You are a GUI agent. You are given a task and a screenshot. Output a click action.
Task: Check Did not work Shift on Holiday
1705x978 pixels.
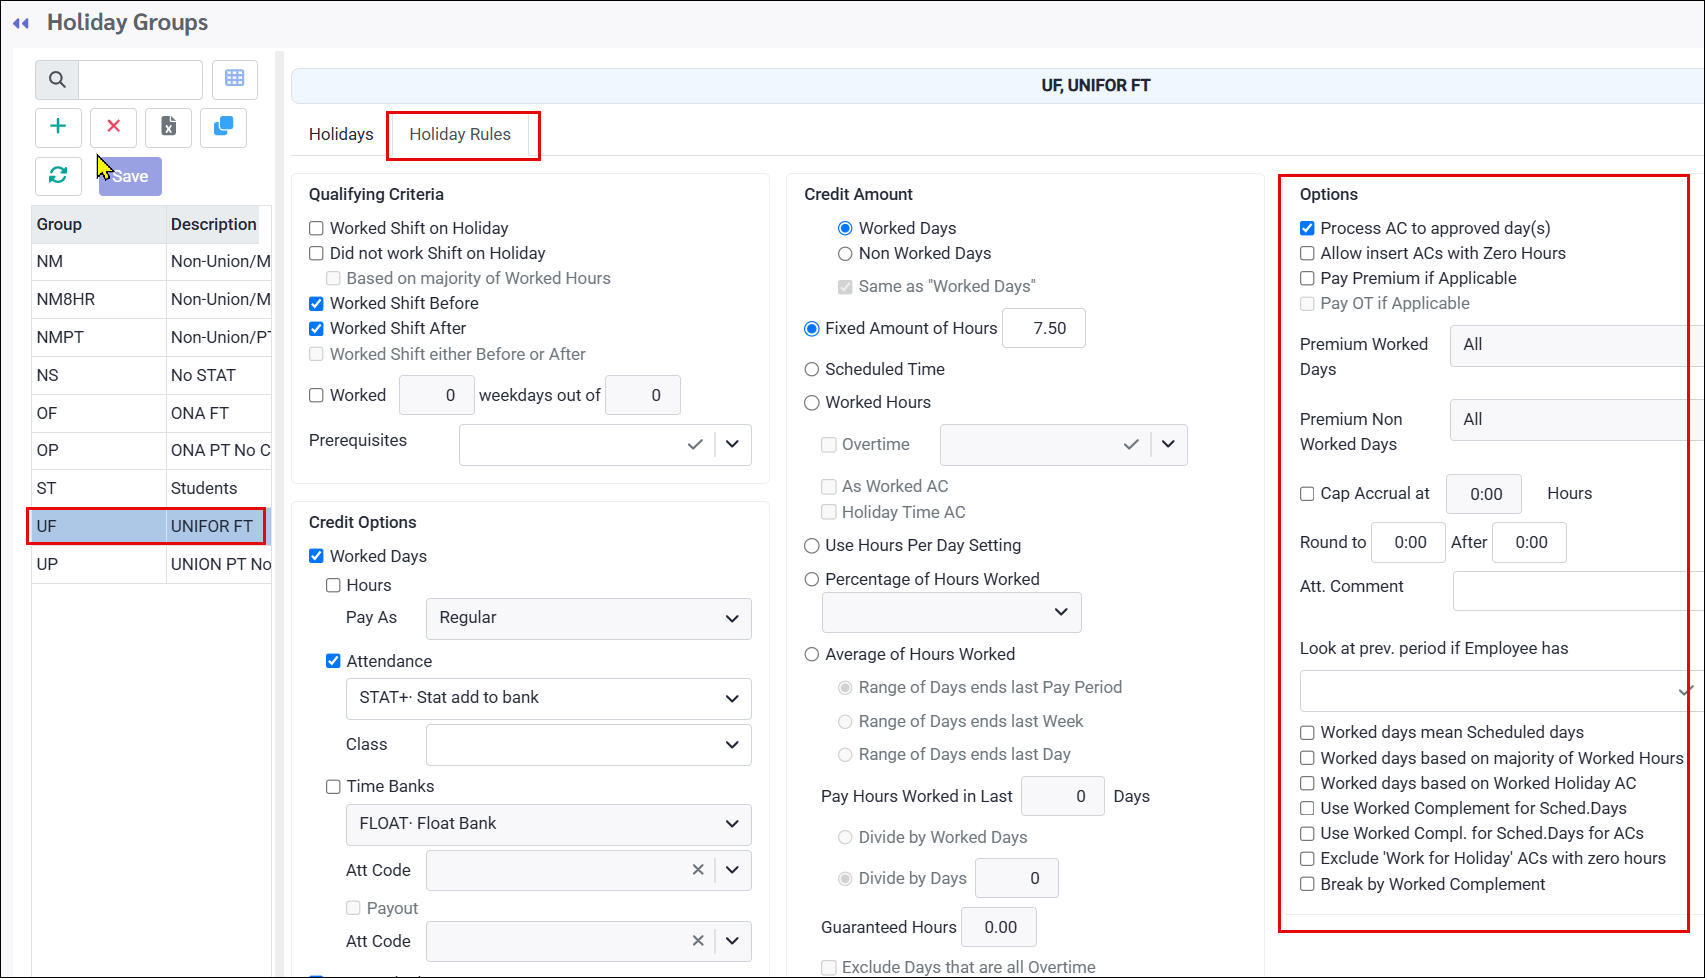point(317,253)
